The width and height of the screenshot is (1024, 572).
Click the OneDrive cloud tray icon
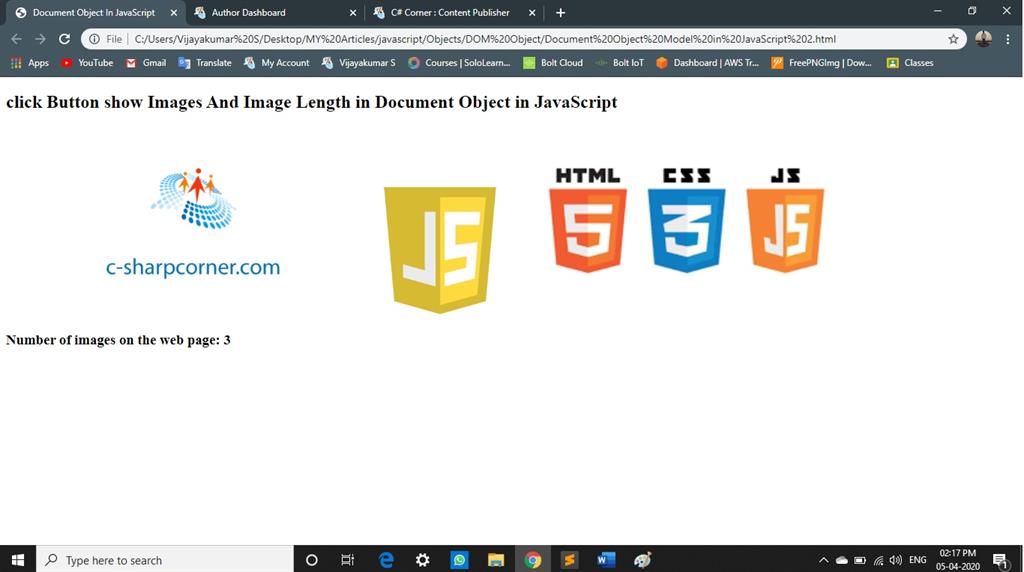pos(842,560)
